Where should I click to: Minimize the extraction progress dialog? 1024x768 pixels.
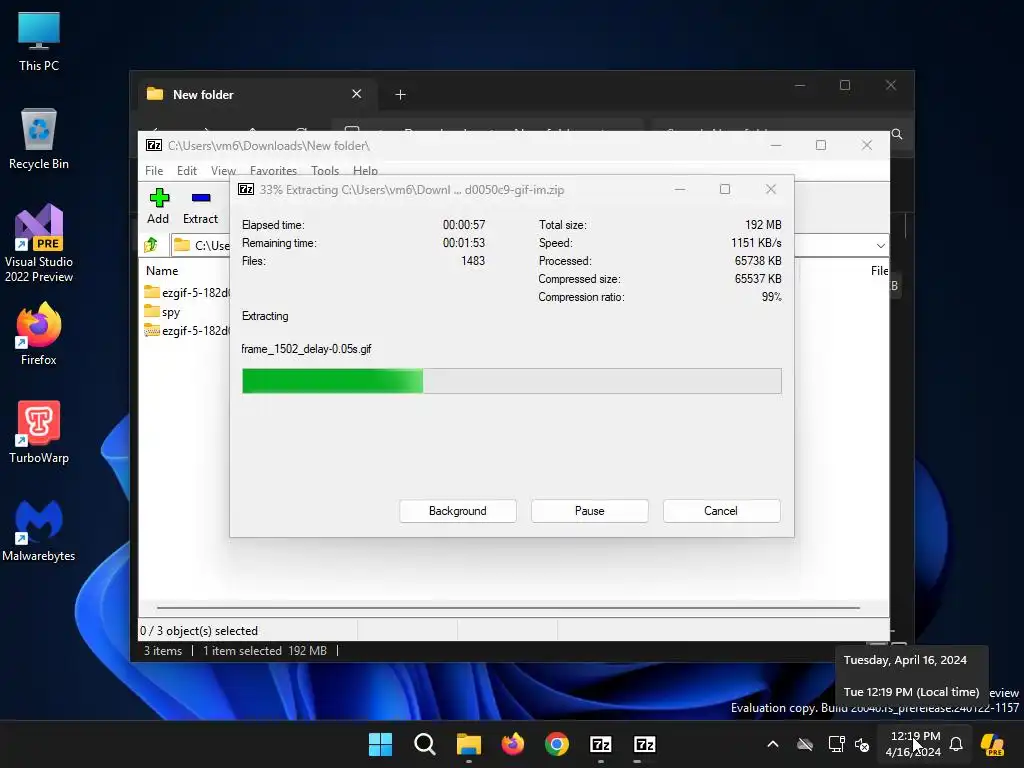[x=680, y=189]
